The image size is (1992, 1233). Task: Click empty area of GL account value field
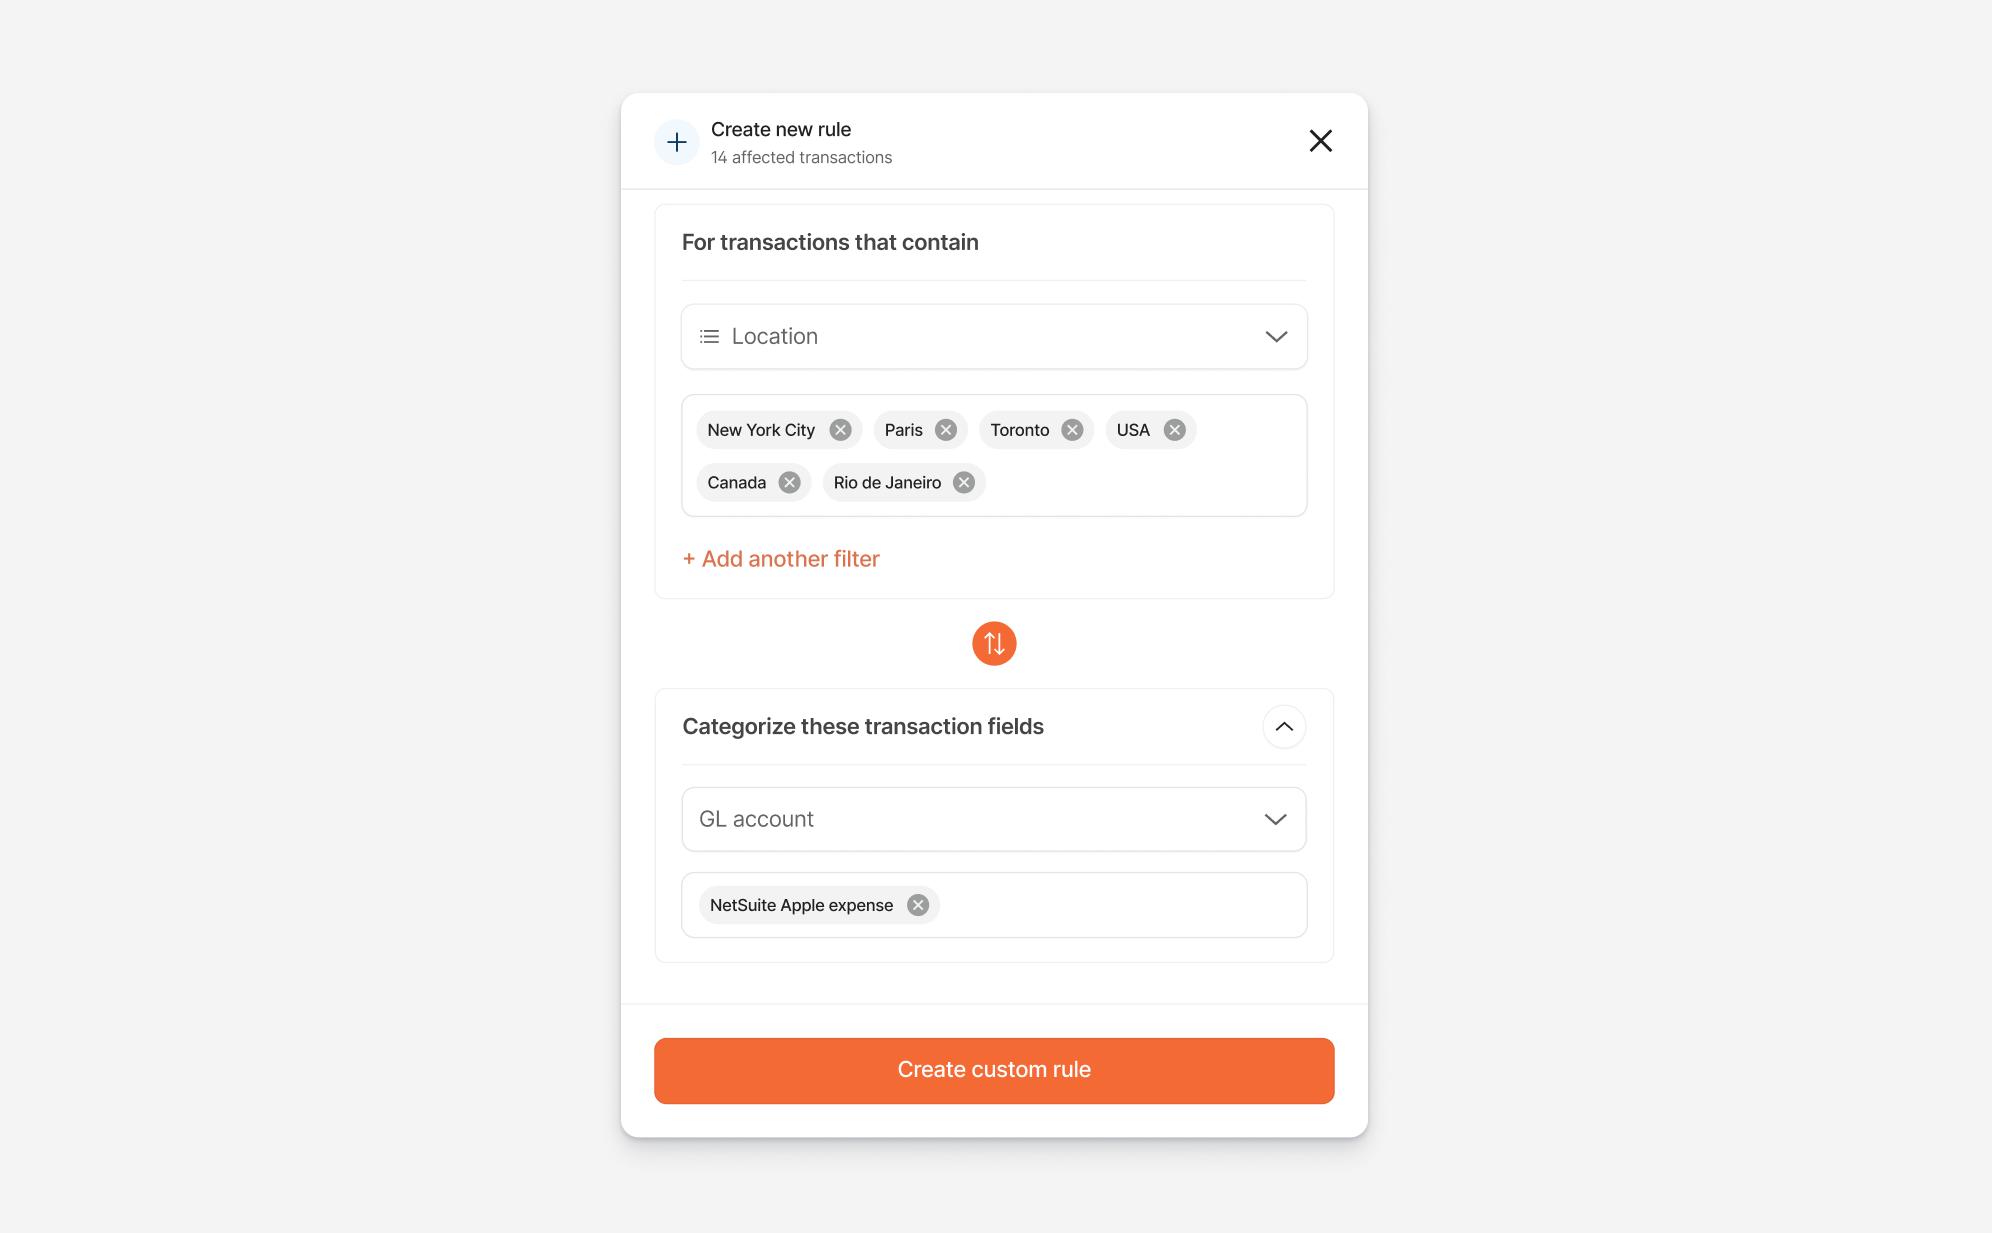coord(1120,905)
